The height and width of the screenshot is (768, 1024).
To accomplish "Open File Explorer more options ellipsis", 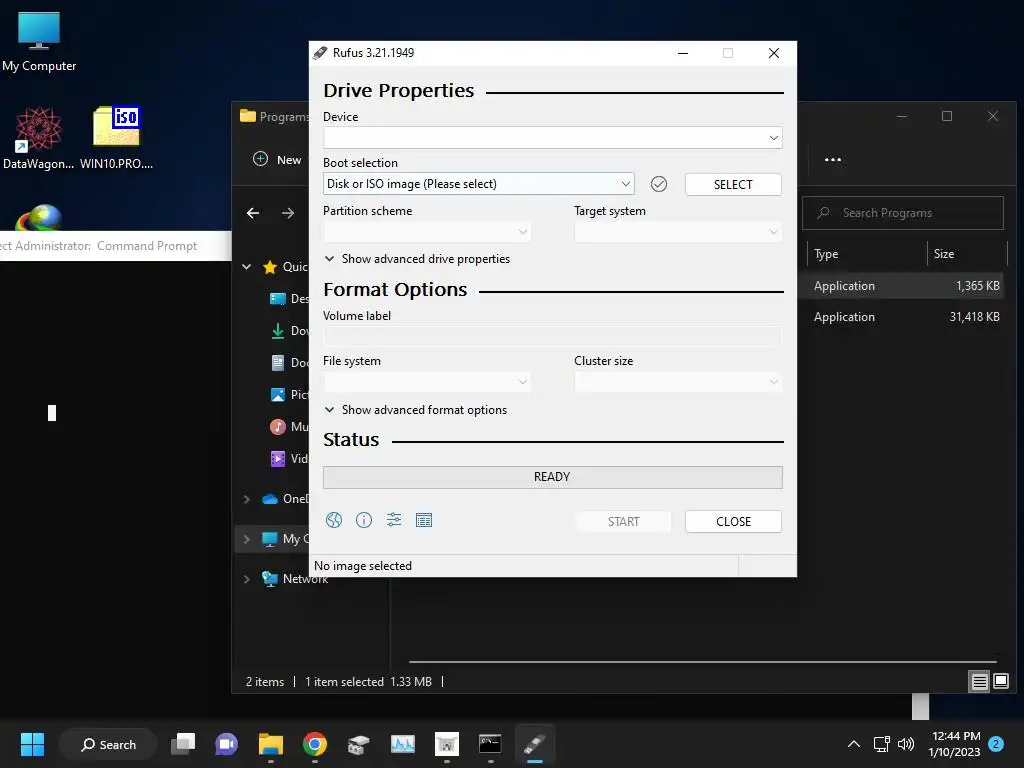I will click(x=833, y=159).
